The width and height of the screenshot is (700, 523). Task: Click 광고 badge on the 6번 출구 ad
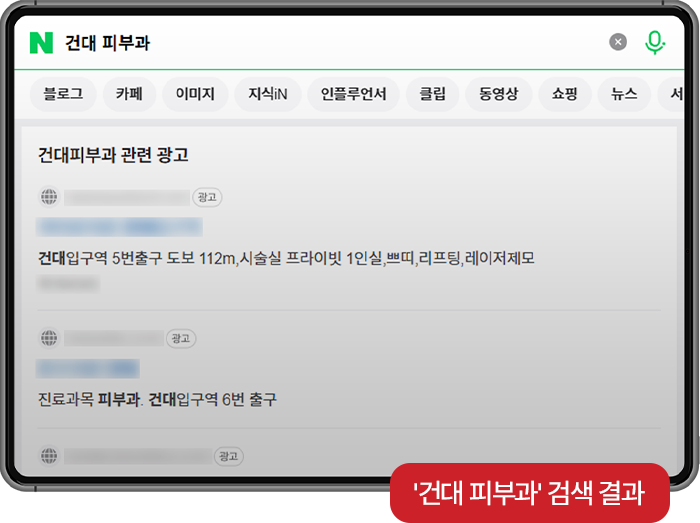(181, 338)
